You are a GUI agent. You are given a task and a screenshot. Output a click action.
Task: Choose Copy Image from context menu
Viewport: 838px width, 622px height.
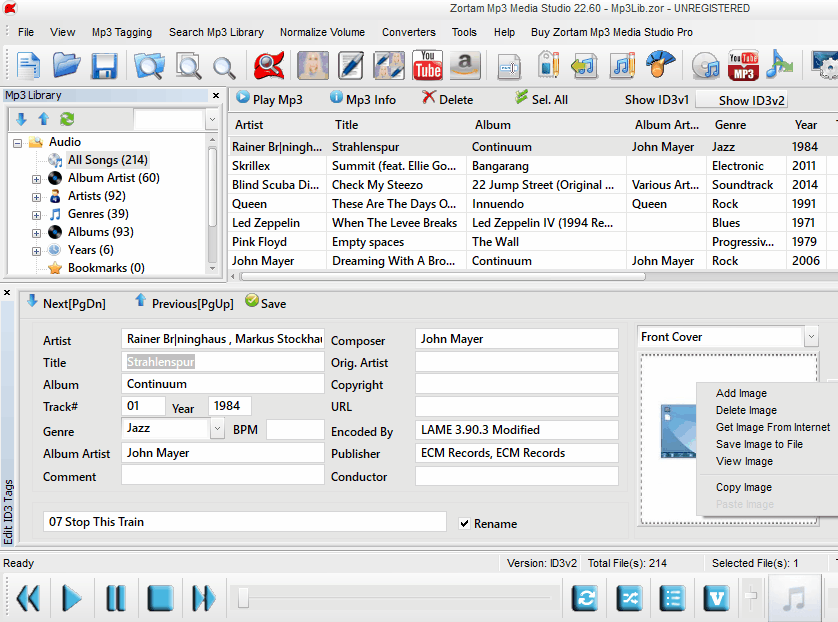[743, 487]
